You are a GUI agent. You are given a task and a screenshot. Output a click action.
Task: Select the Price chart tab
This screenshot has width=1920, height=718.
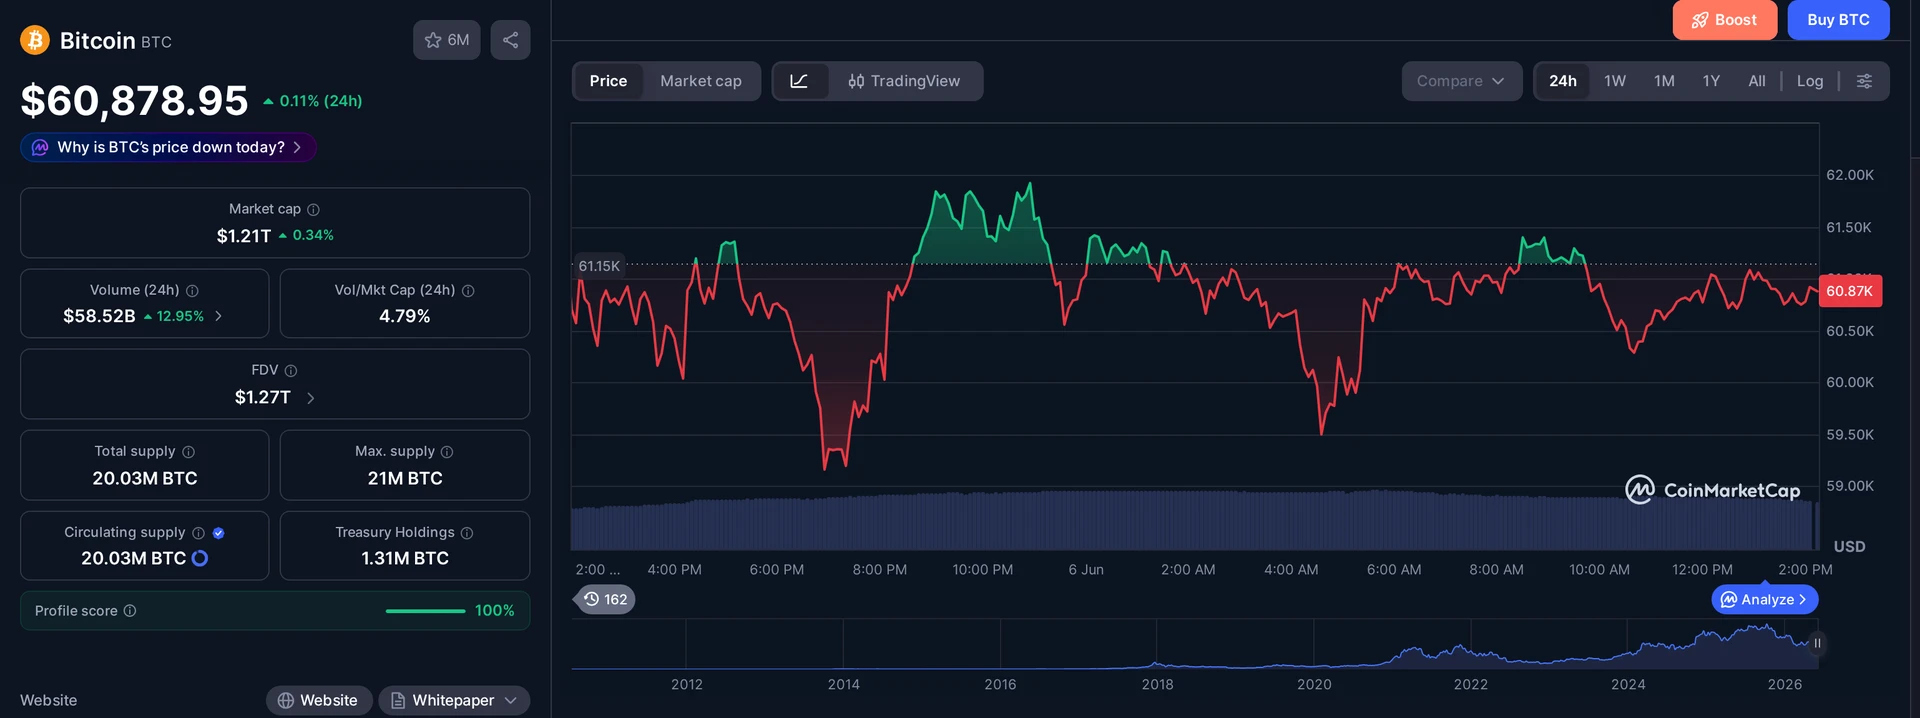[x=608, y=81]
